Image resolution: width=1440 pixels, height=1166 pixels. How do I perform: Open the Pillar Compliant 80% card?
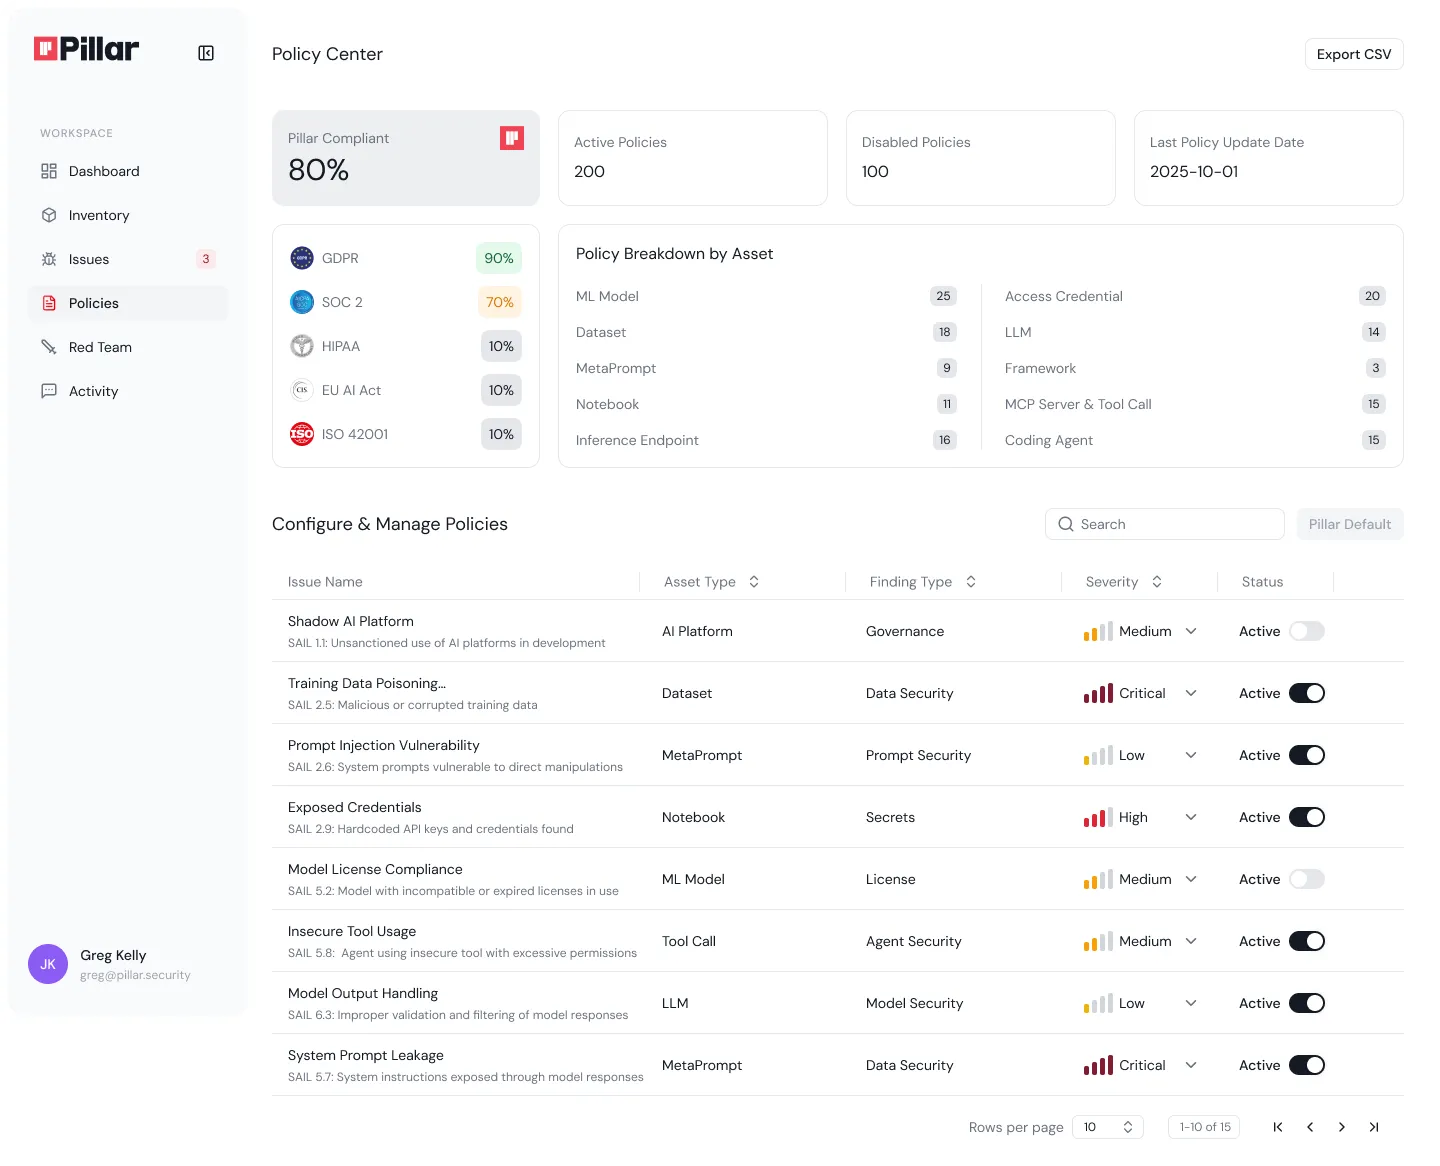point(406,158)
